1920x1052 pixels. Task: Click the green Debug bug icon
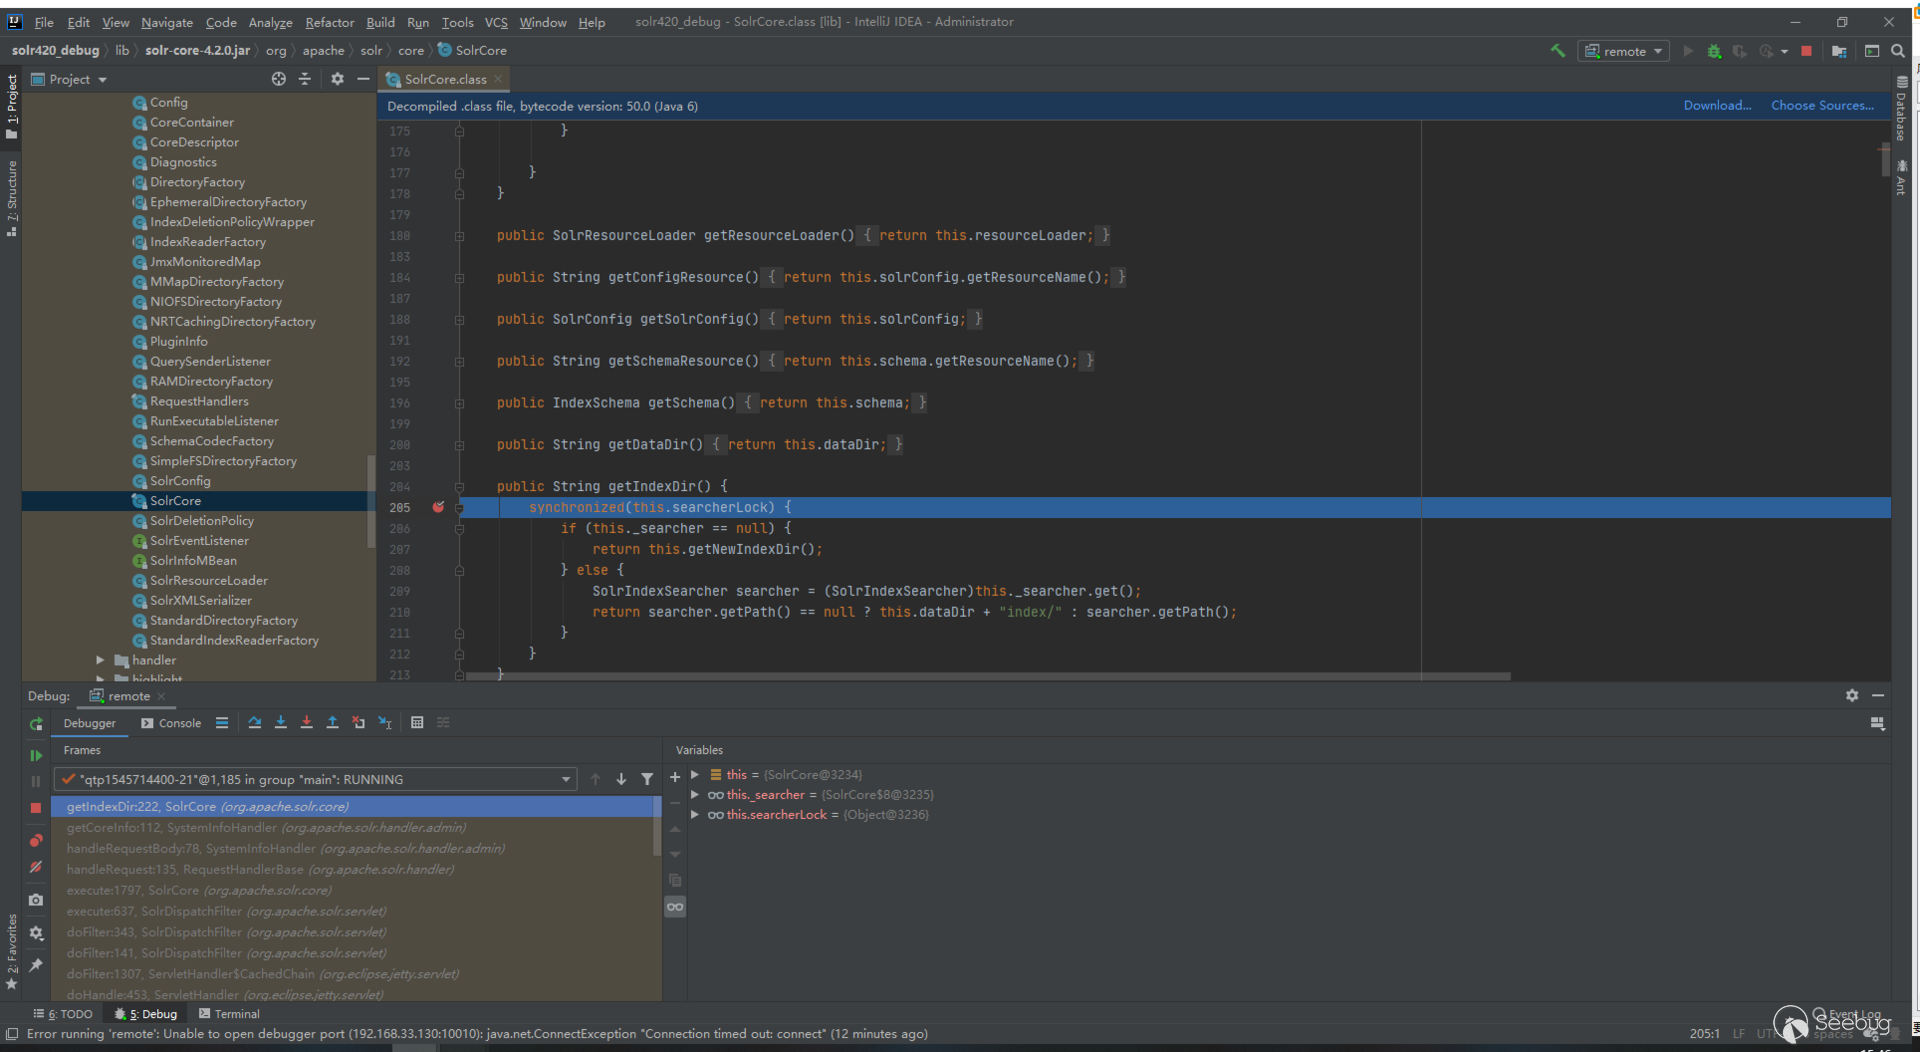[x=1714, y=51]
